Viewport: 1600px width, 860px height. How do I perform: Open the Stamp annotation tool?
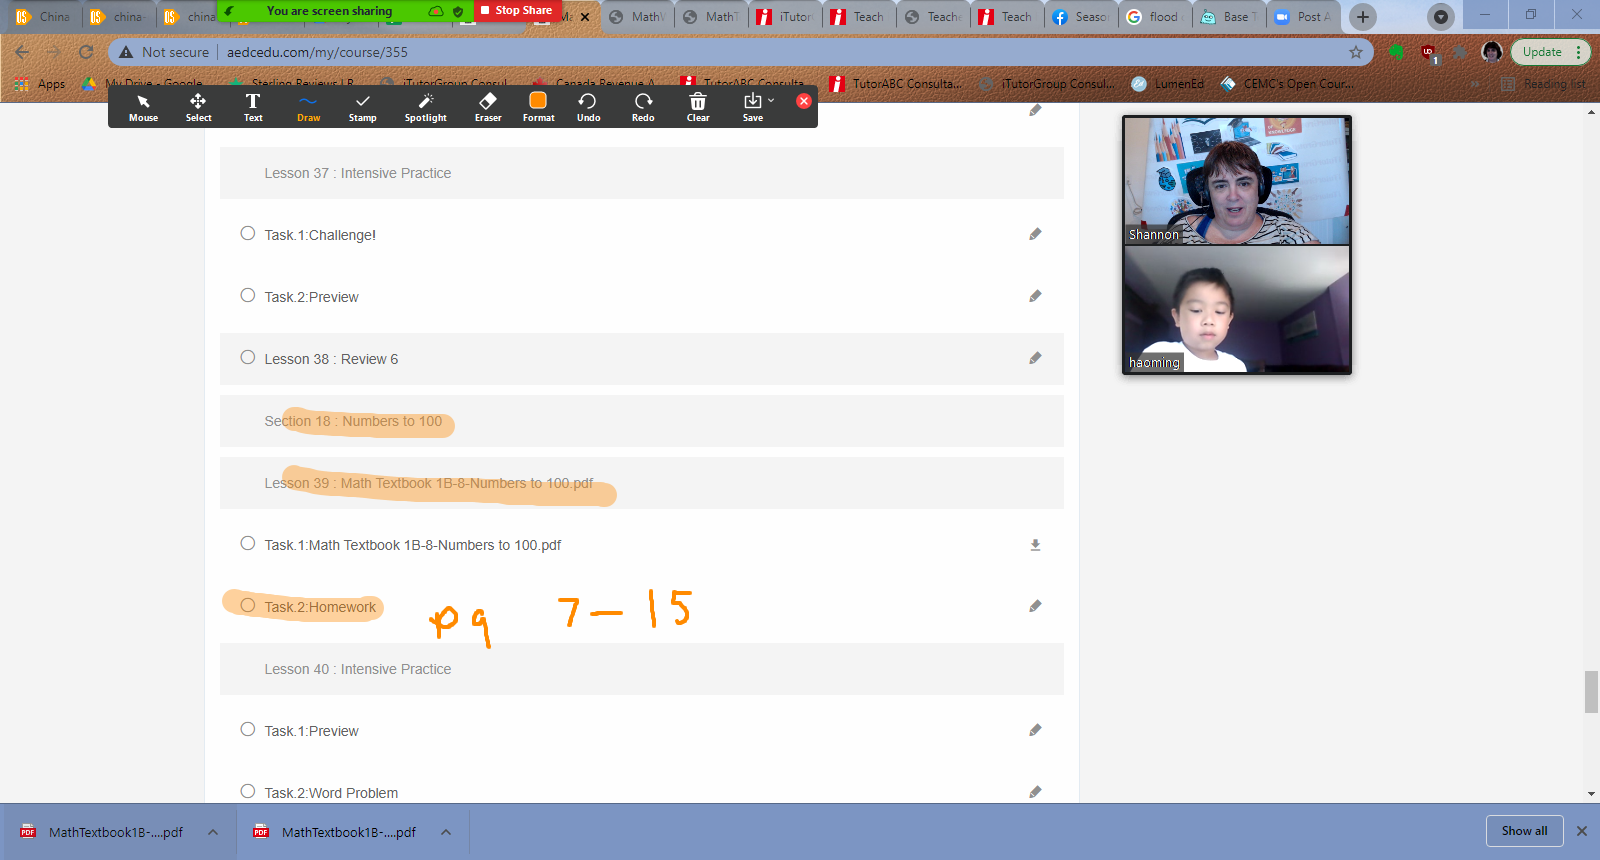point(362,107)
